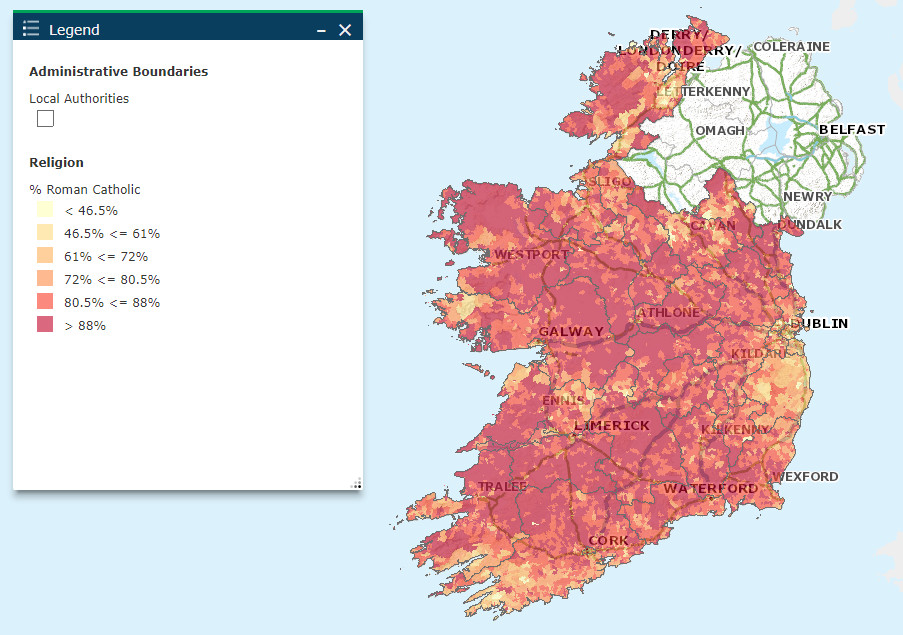Select the 80.5% <= 88% legend color
Screen dimensions: 903x635
coord(43,302)
